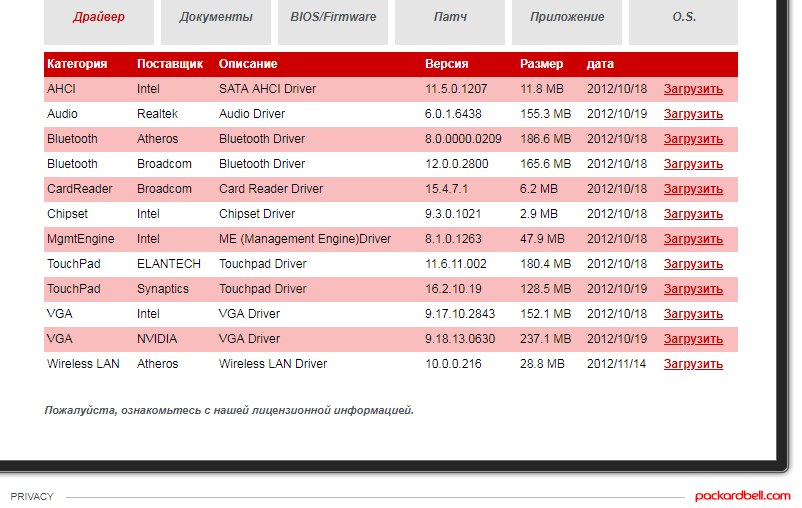The image size is (802, 508).
Task: Switch to the Приложение tab
Action: click(x=567, y=18)
